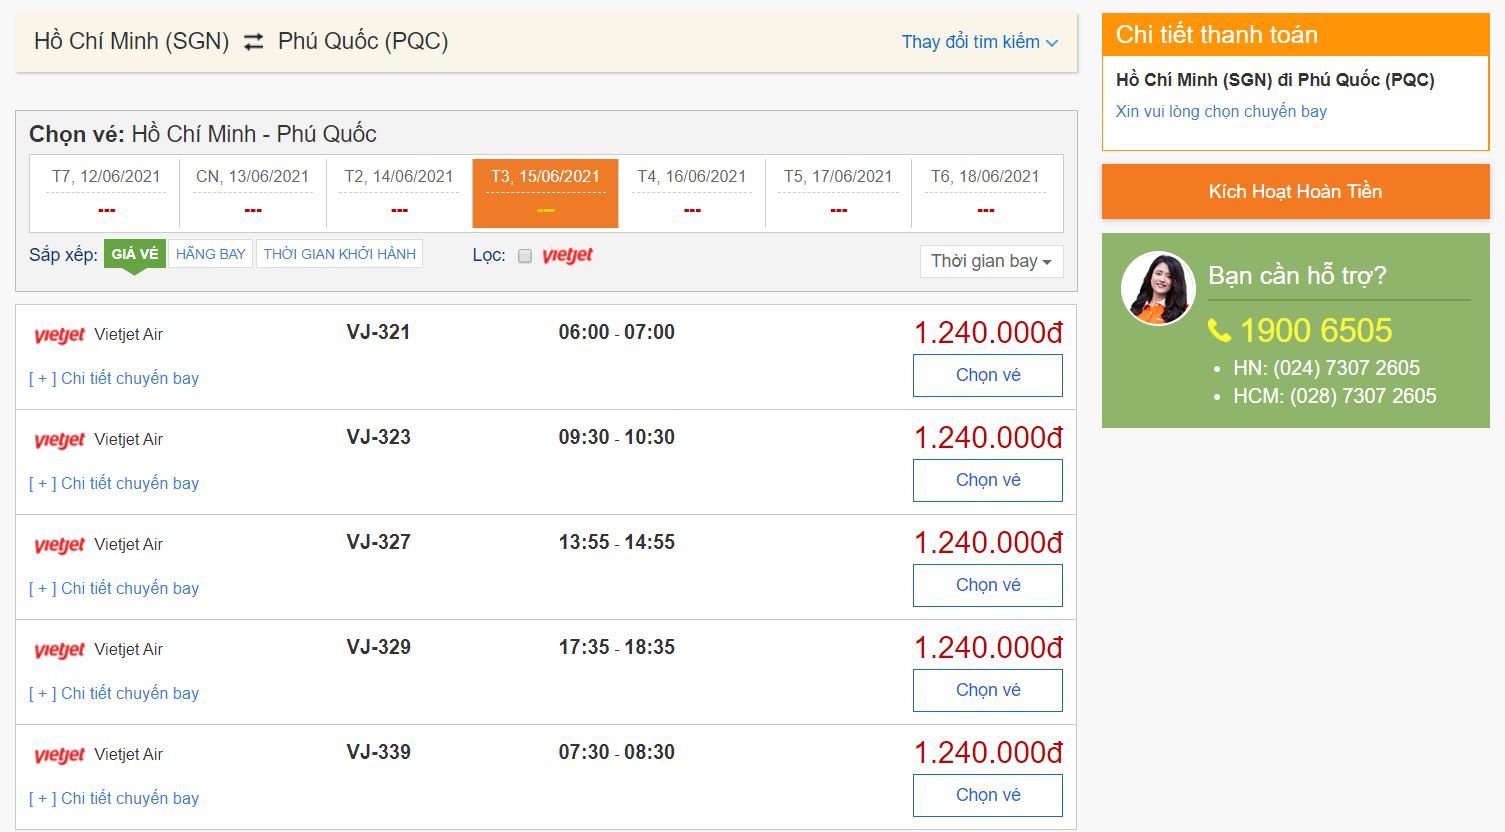Expand Chi tiết chuyến bay for flight VJ-321
Viewport: 1505px width, 832px height.
point(114,378)
